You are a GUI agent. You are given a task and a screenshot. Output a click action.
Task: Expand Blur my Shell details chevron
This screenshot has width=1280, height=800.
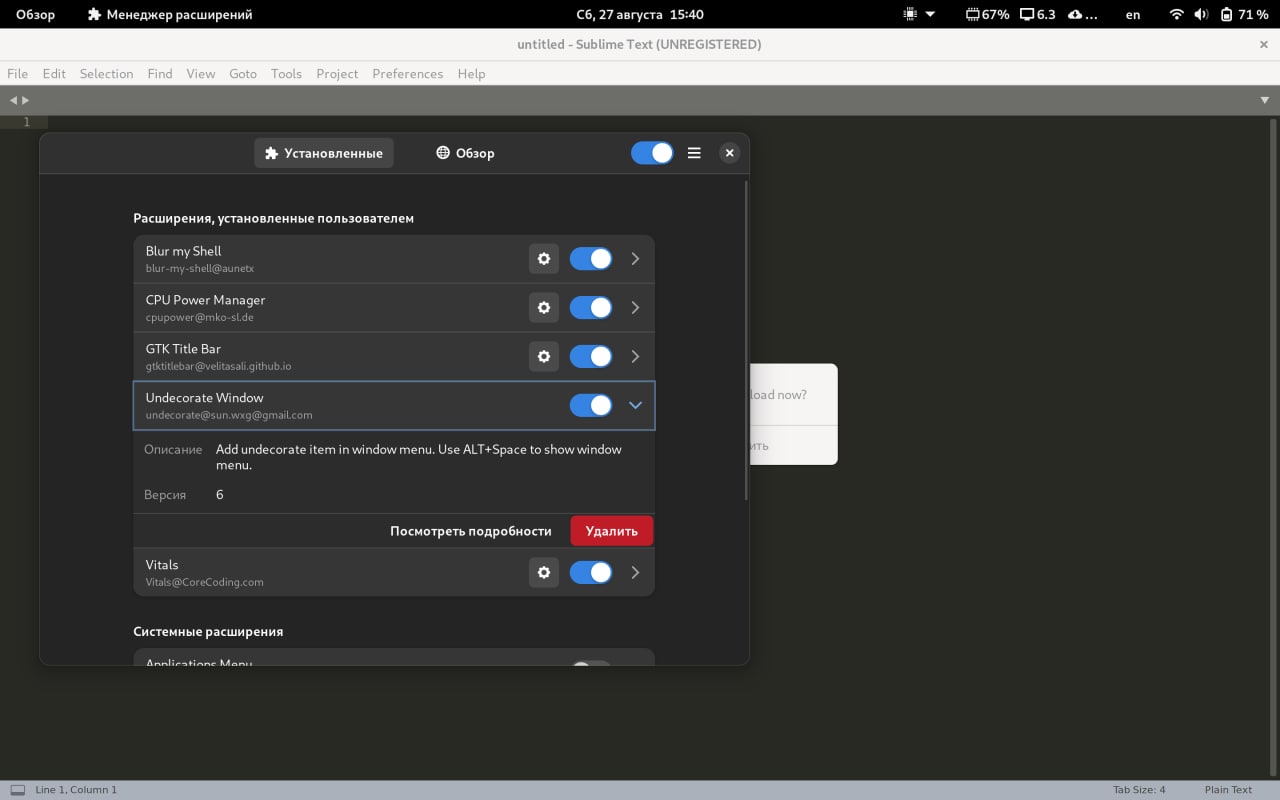(x=635, y=259)
